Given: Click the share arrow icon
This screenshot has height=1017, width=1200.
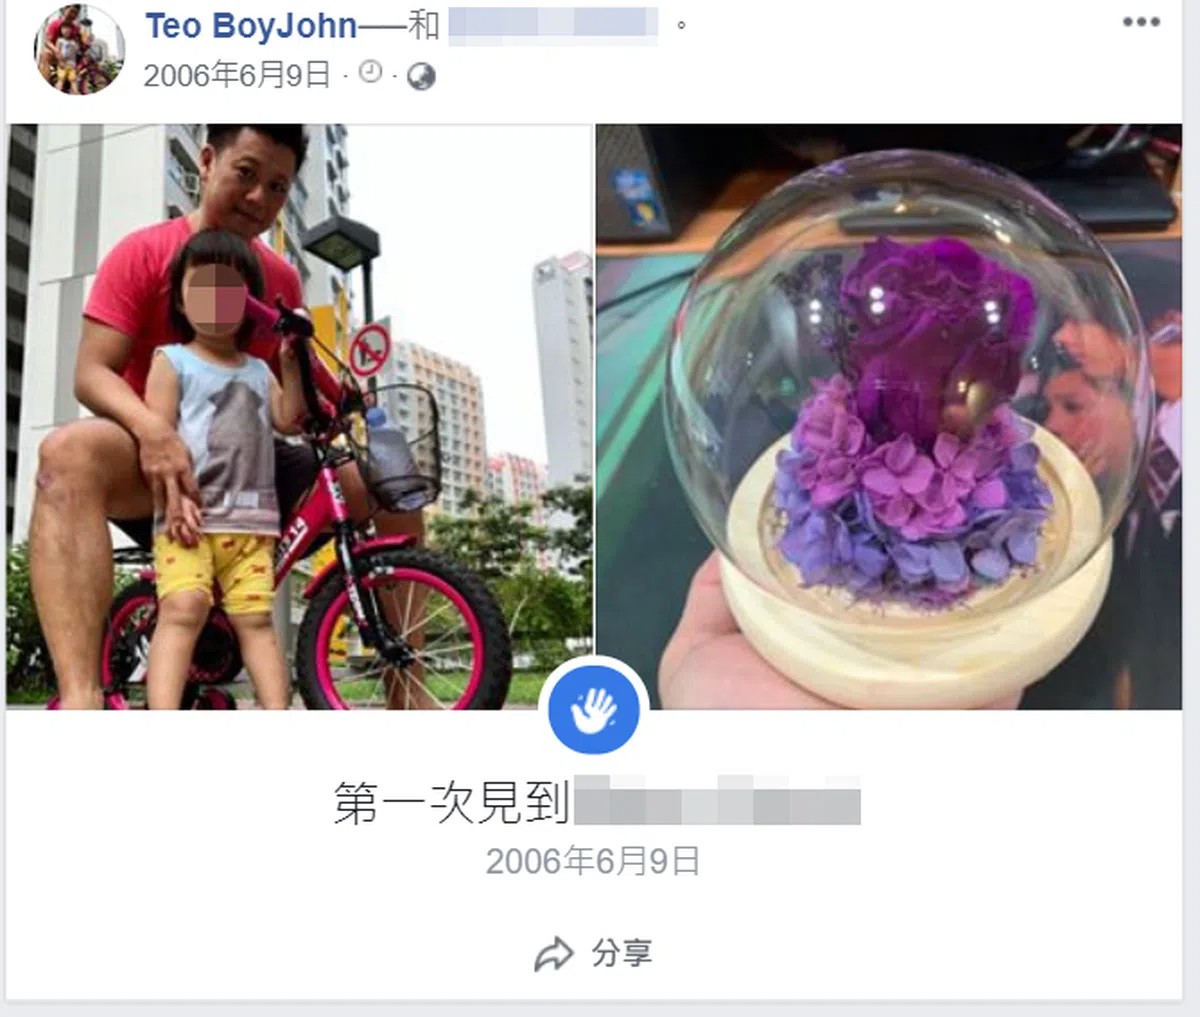Looking at the screenshot, I should coord(553,954).
